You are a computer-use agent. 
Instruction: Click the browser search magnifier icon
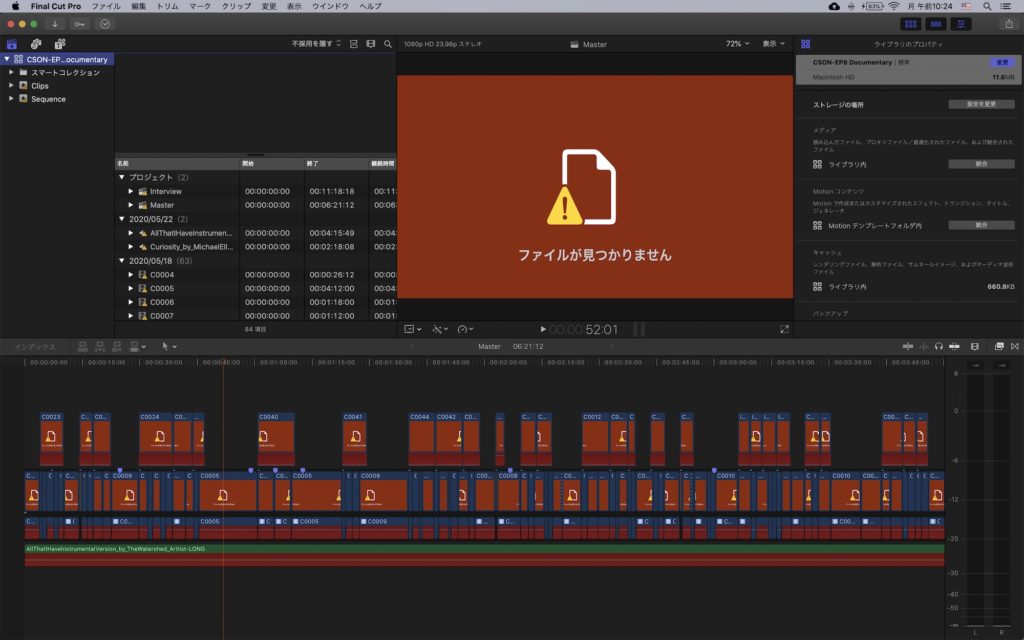point(388,44)
